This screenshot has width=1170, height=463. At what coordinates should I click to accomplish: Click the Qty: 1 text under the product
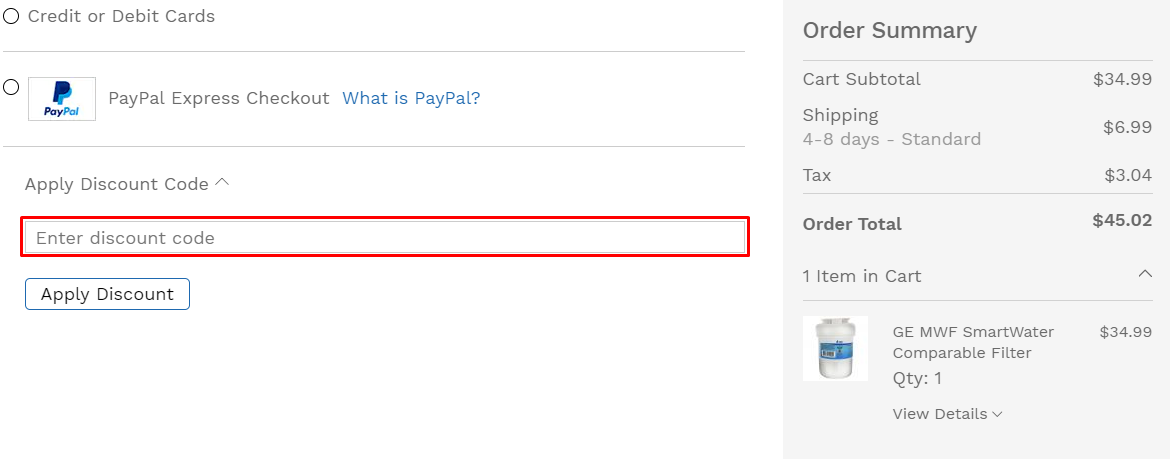[x=917, y=379]
